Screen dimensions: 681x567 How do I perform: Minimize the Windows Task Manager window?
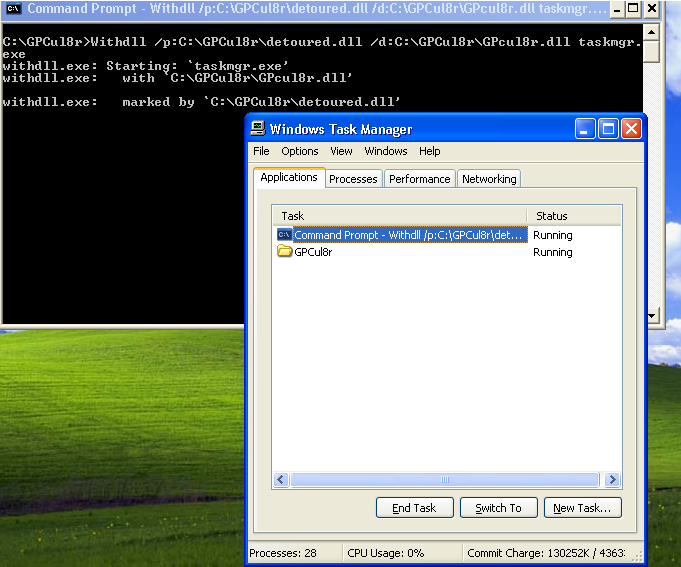[x=585, y=129]
